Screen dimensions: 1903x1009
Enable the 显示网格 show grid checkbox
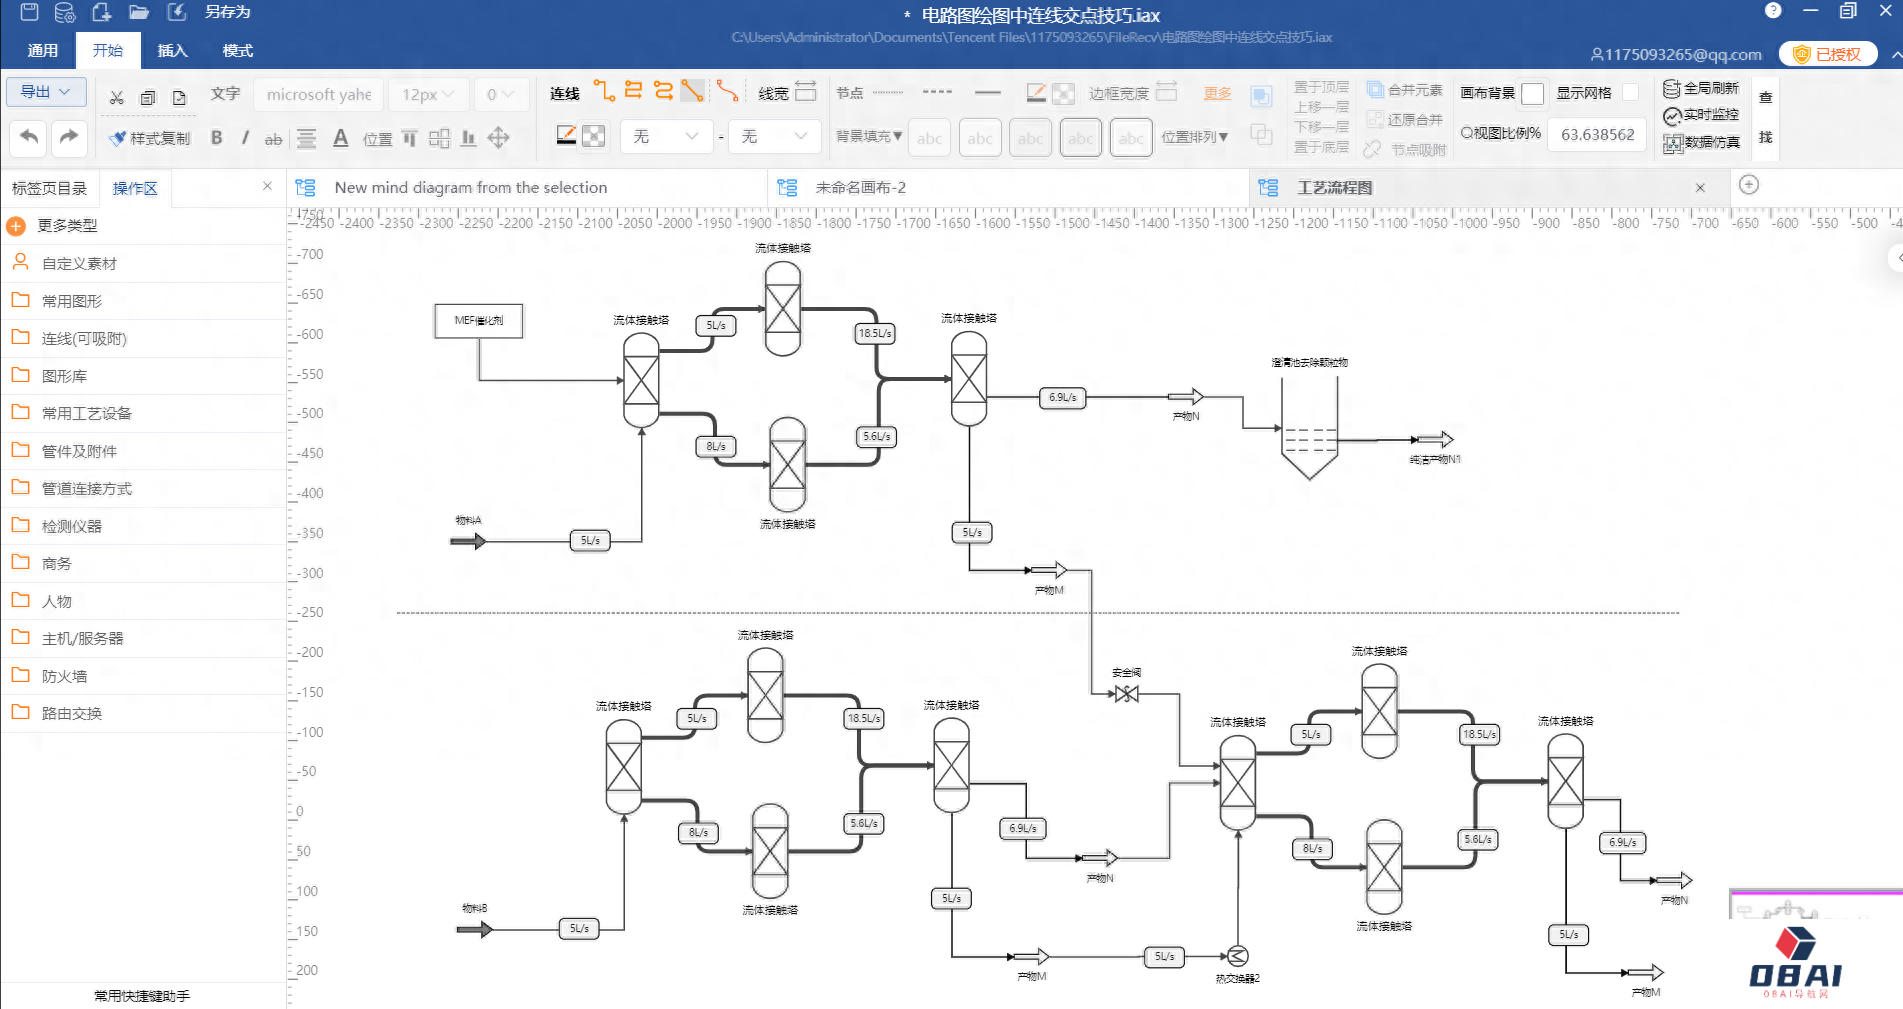point(1630,93)
